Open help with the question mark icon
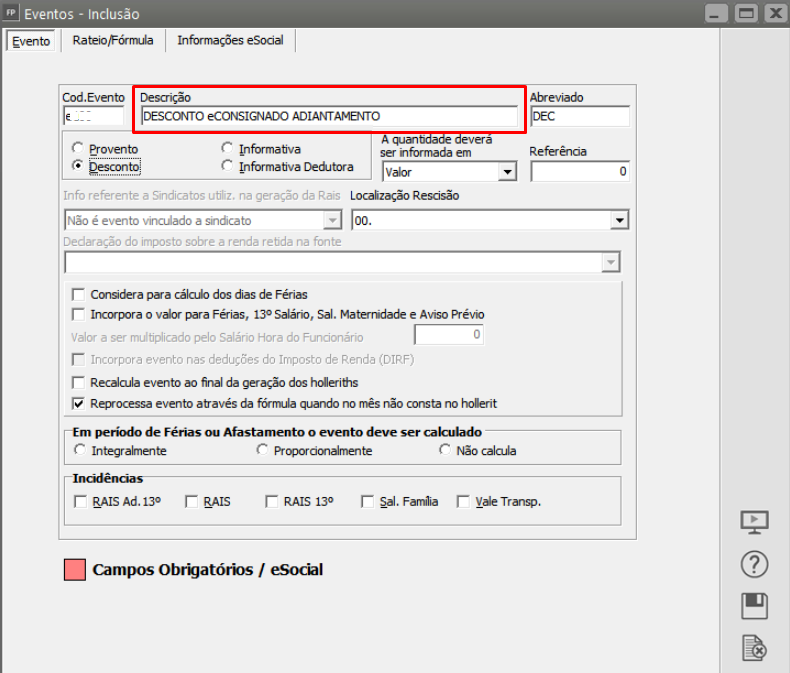 [753, 564]
